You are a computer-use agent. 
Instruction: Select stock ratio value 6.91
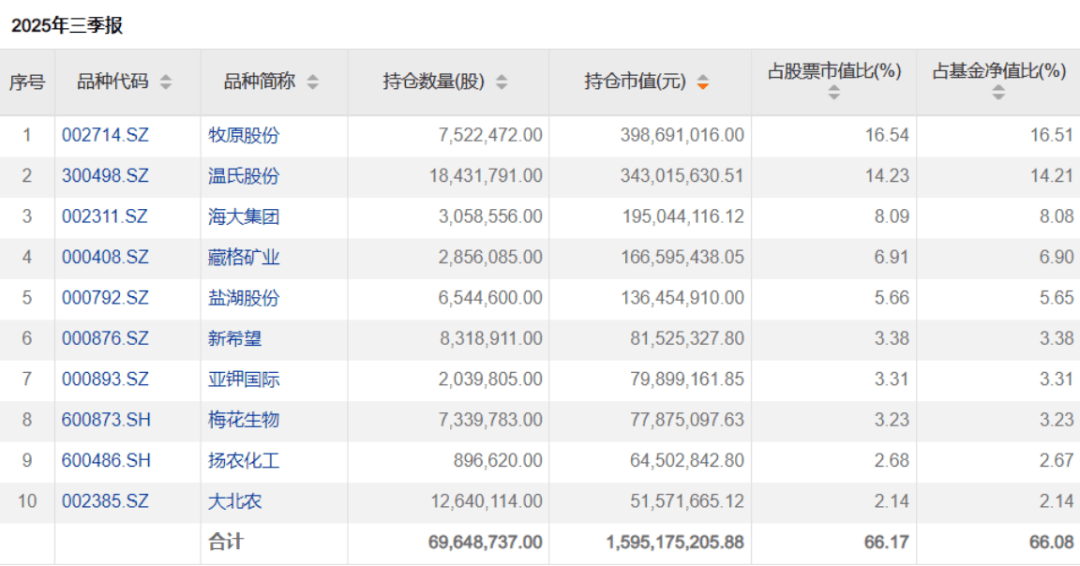pos(892,257)
